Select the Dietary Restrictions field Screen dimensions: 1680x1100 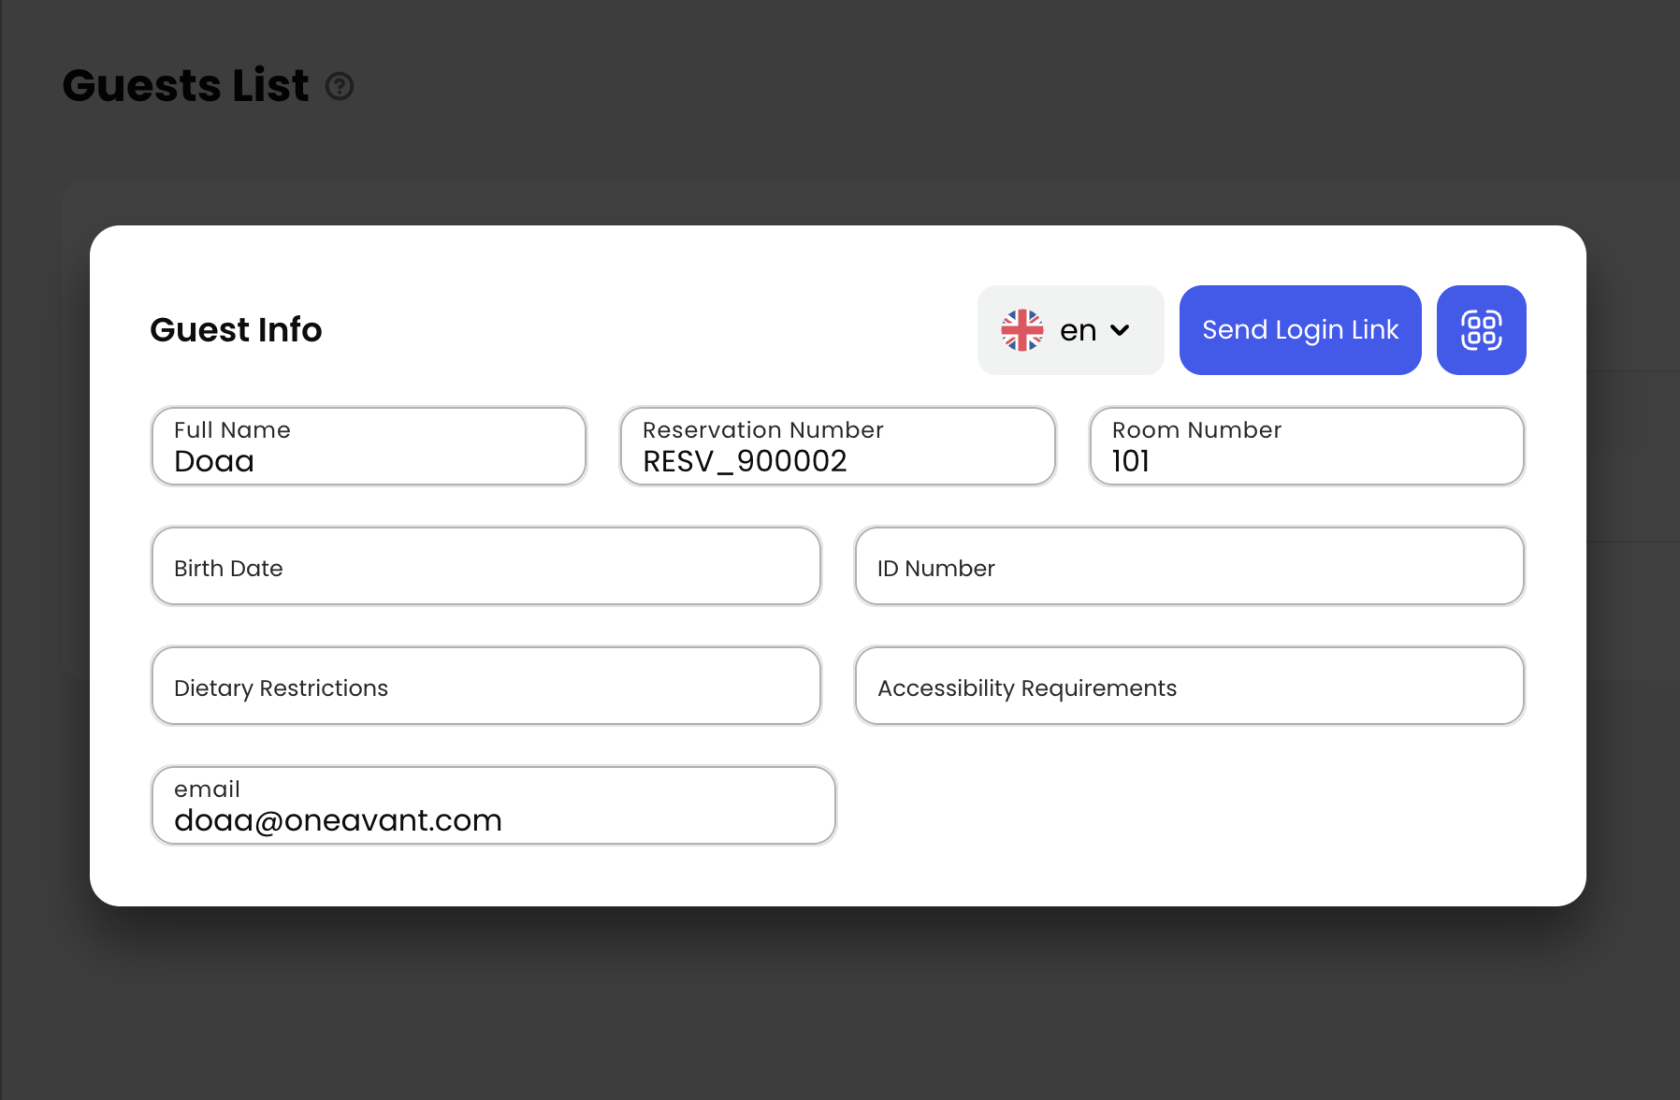click(486, 687)
